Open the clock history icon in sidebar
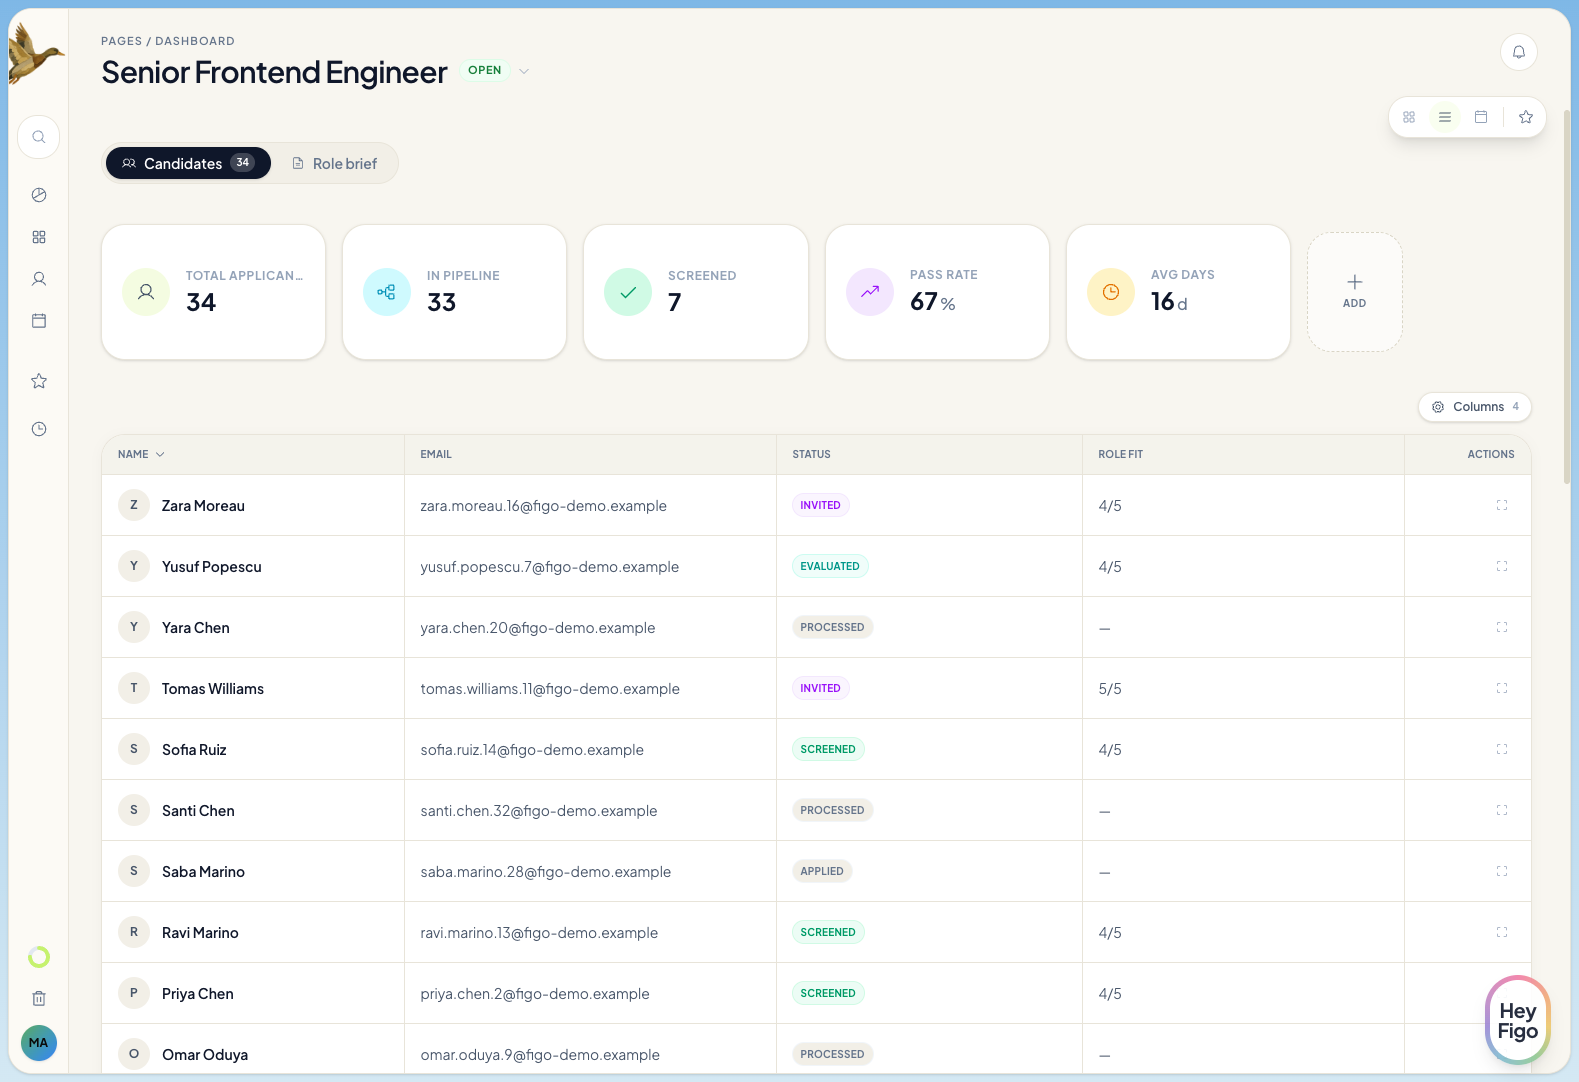This screenshot has height=1082, width=1579. click(x=39, y=429)
